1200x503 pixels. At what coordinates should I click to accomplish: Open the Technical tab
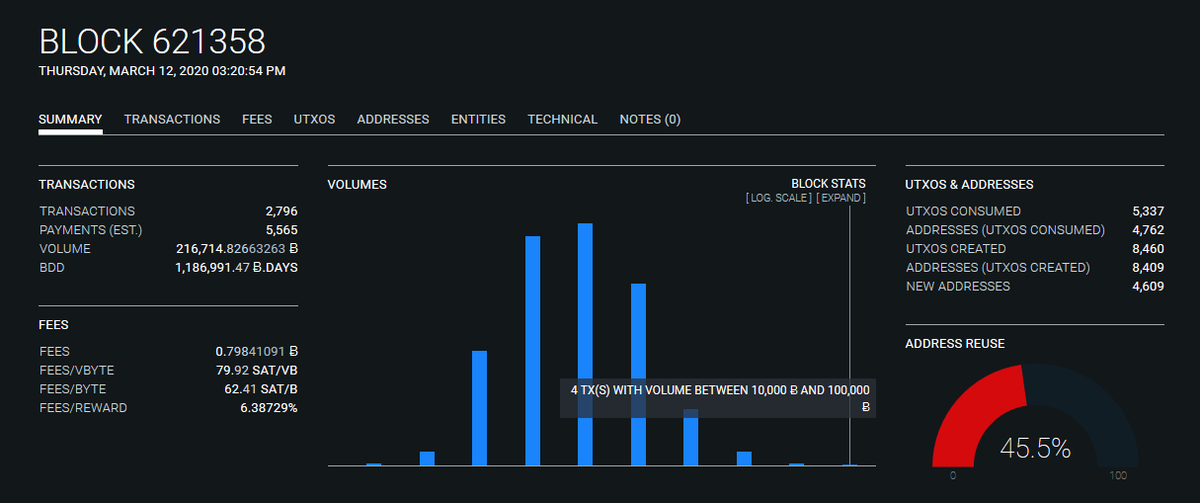pyautogui.click(x=563, y=119)
